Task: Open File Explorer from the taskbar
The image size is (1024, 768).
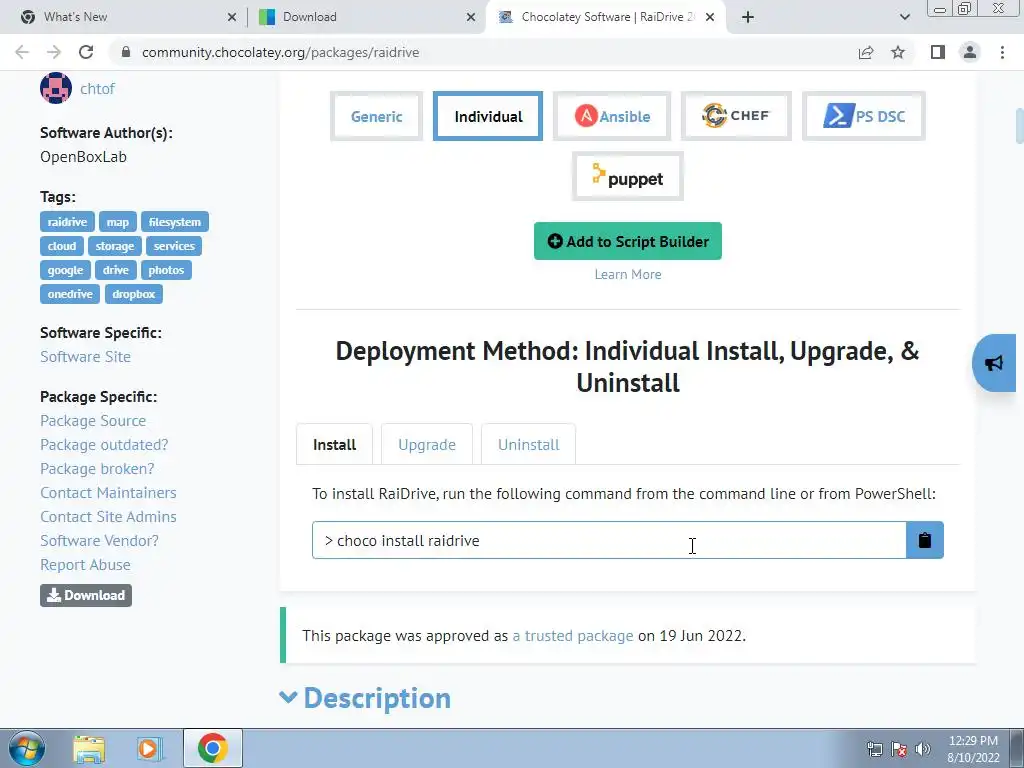Action: click(x=89, y=749)
